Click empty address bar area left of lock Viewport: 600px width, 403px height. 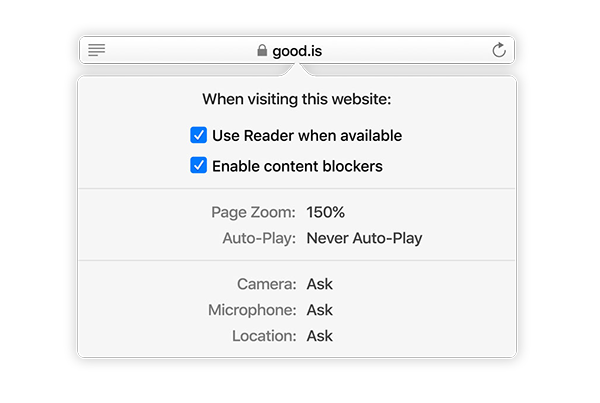(x=180, y=51)
